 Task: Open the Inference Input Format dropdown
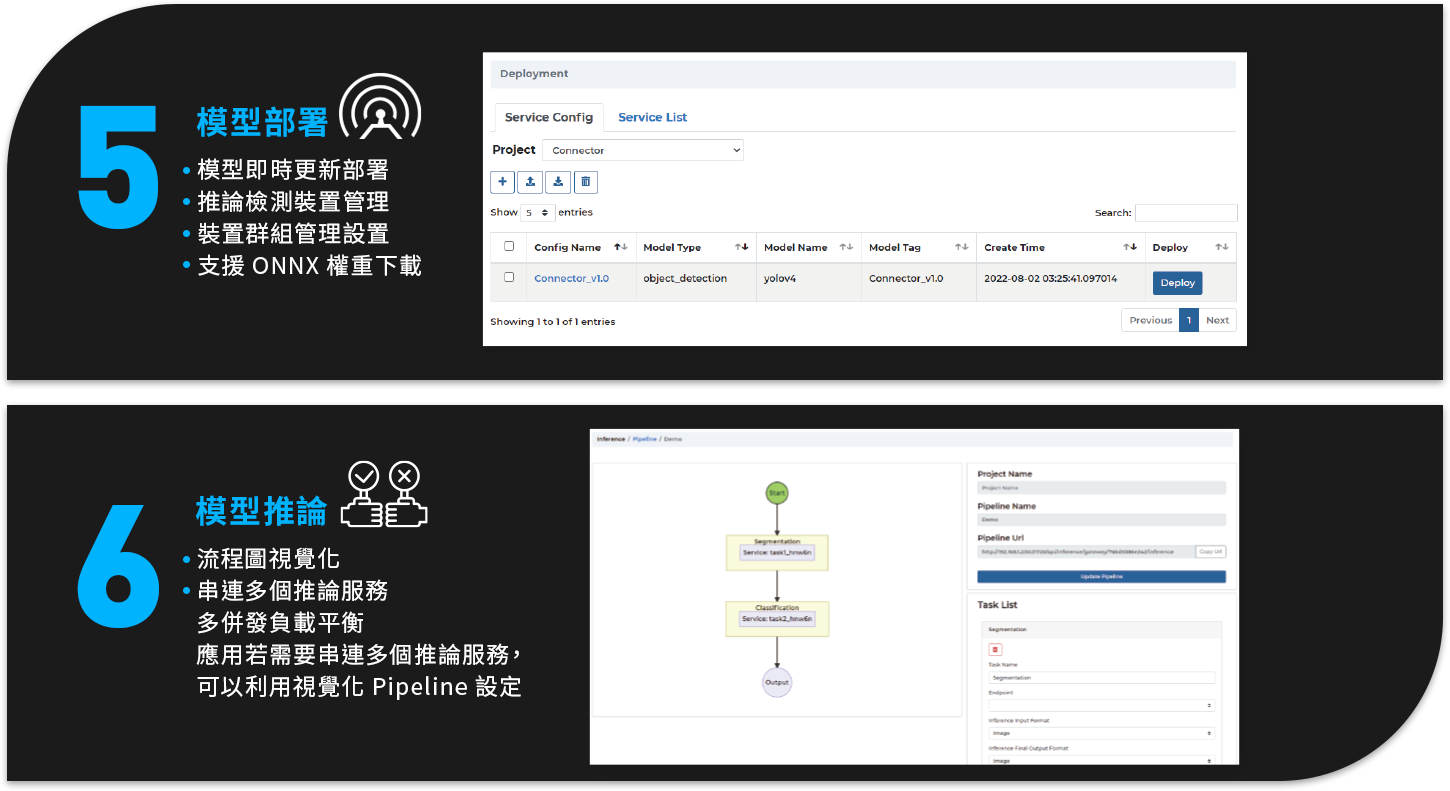click(1101, 733)
